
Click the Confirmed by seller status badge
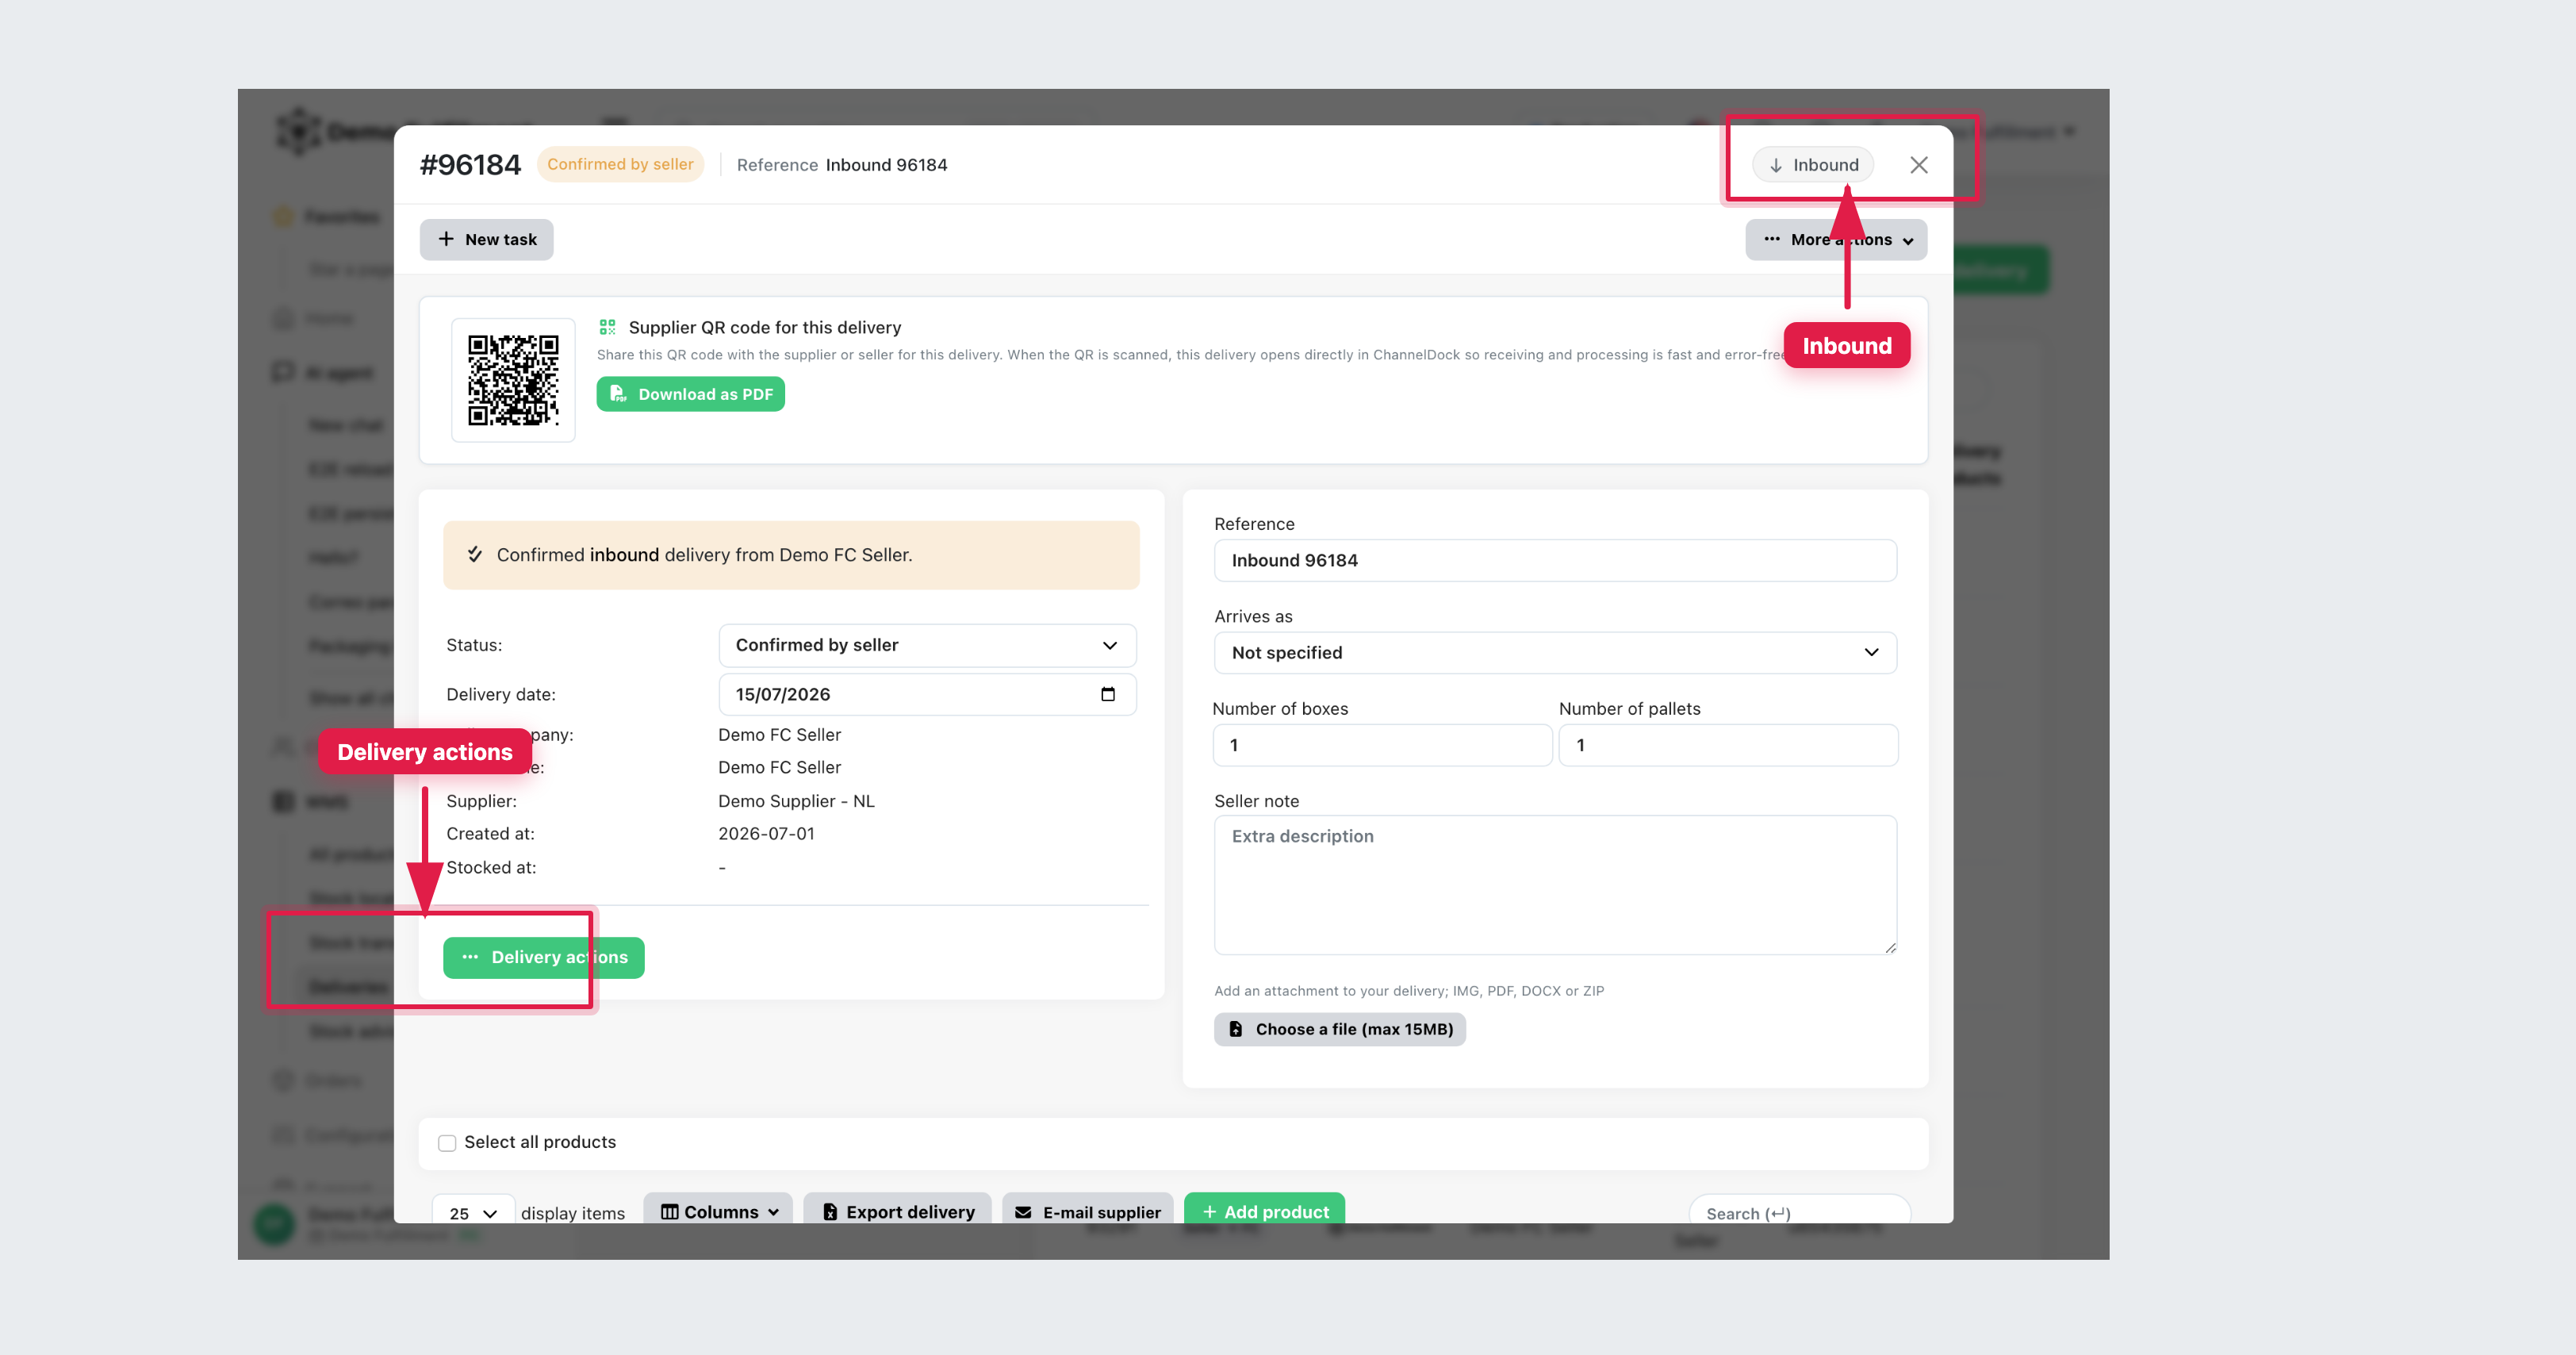tap(620, 164)
